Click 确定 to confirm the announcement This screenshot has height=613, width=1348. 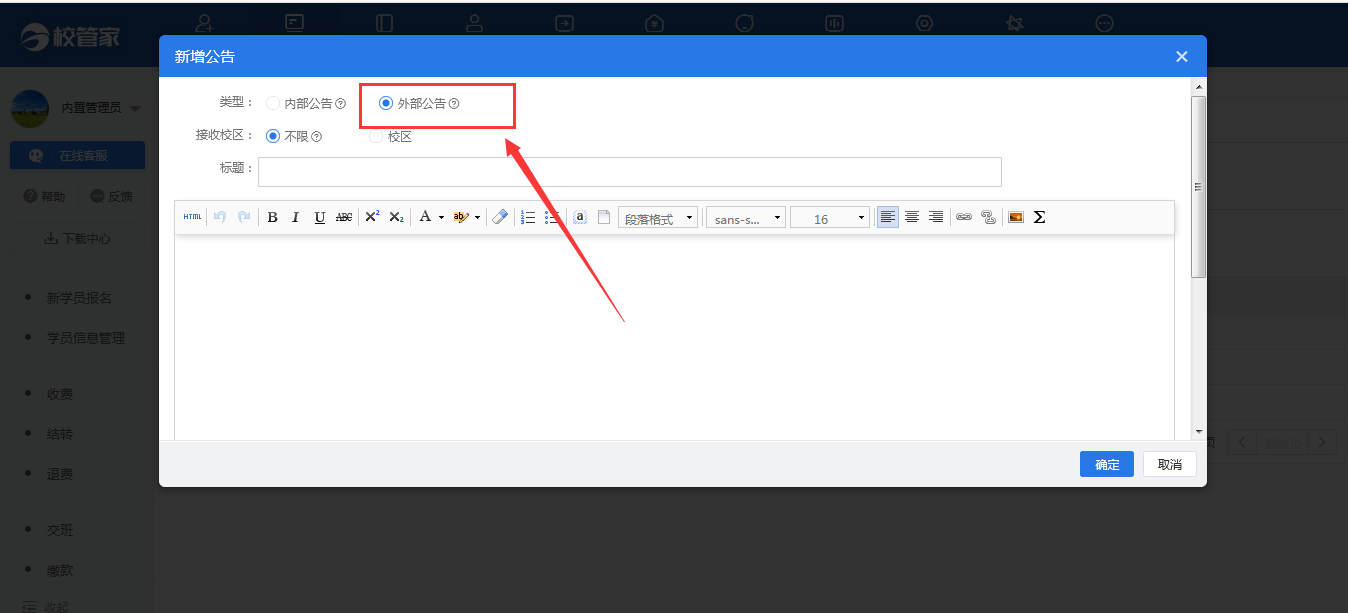pos(1107,464)
